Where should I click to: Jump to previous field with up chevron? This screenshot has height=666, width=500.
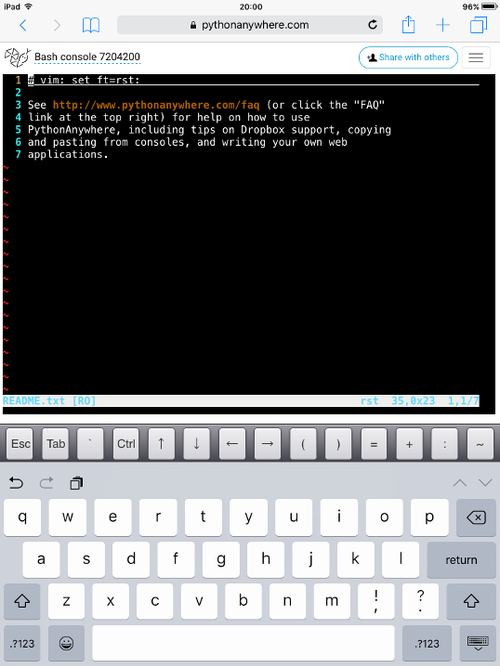click(460, 483)
